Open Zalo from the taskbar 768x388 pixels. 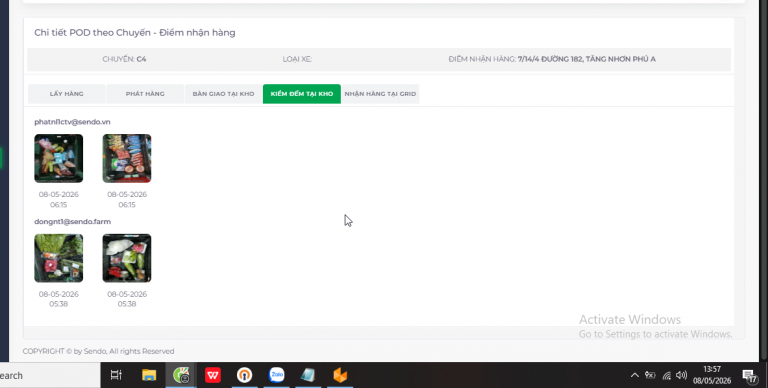tap(277, 375)
